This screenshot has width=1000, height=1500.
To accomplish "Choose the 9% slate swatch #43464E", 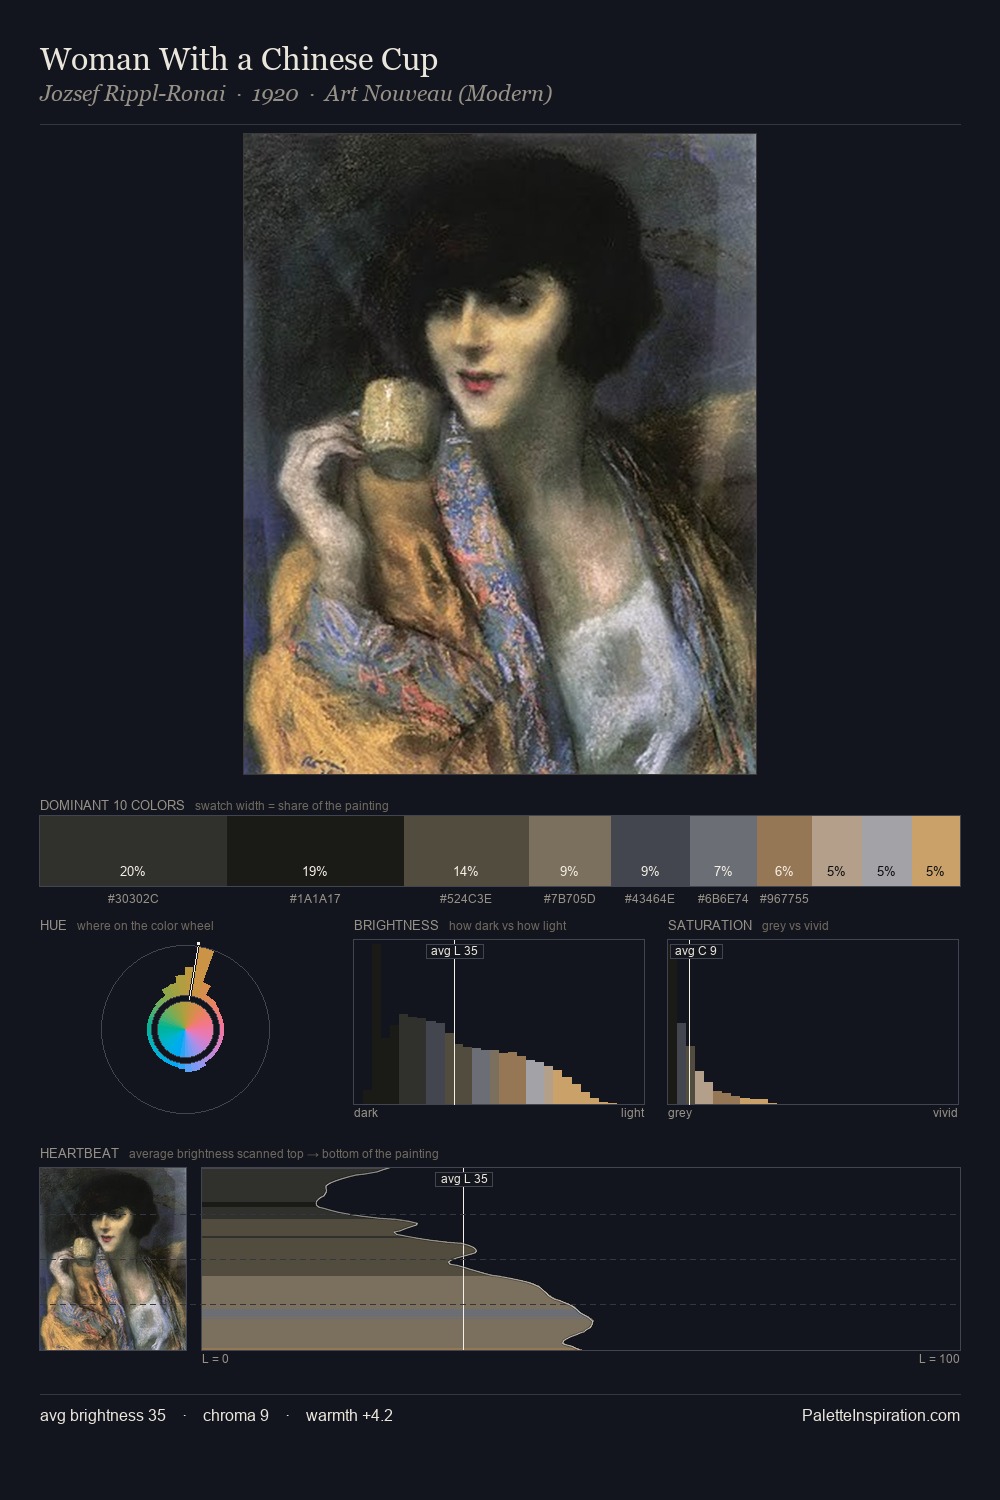I will [650, 851].
